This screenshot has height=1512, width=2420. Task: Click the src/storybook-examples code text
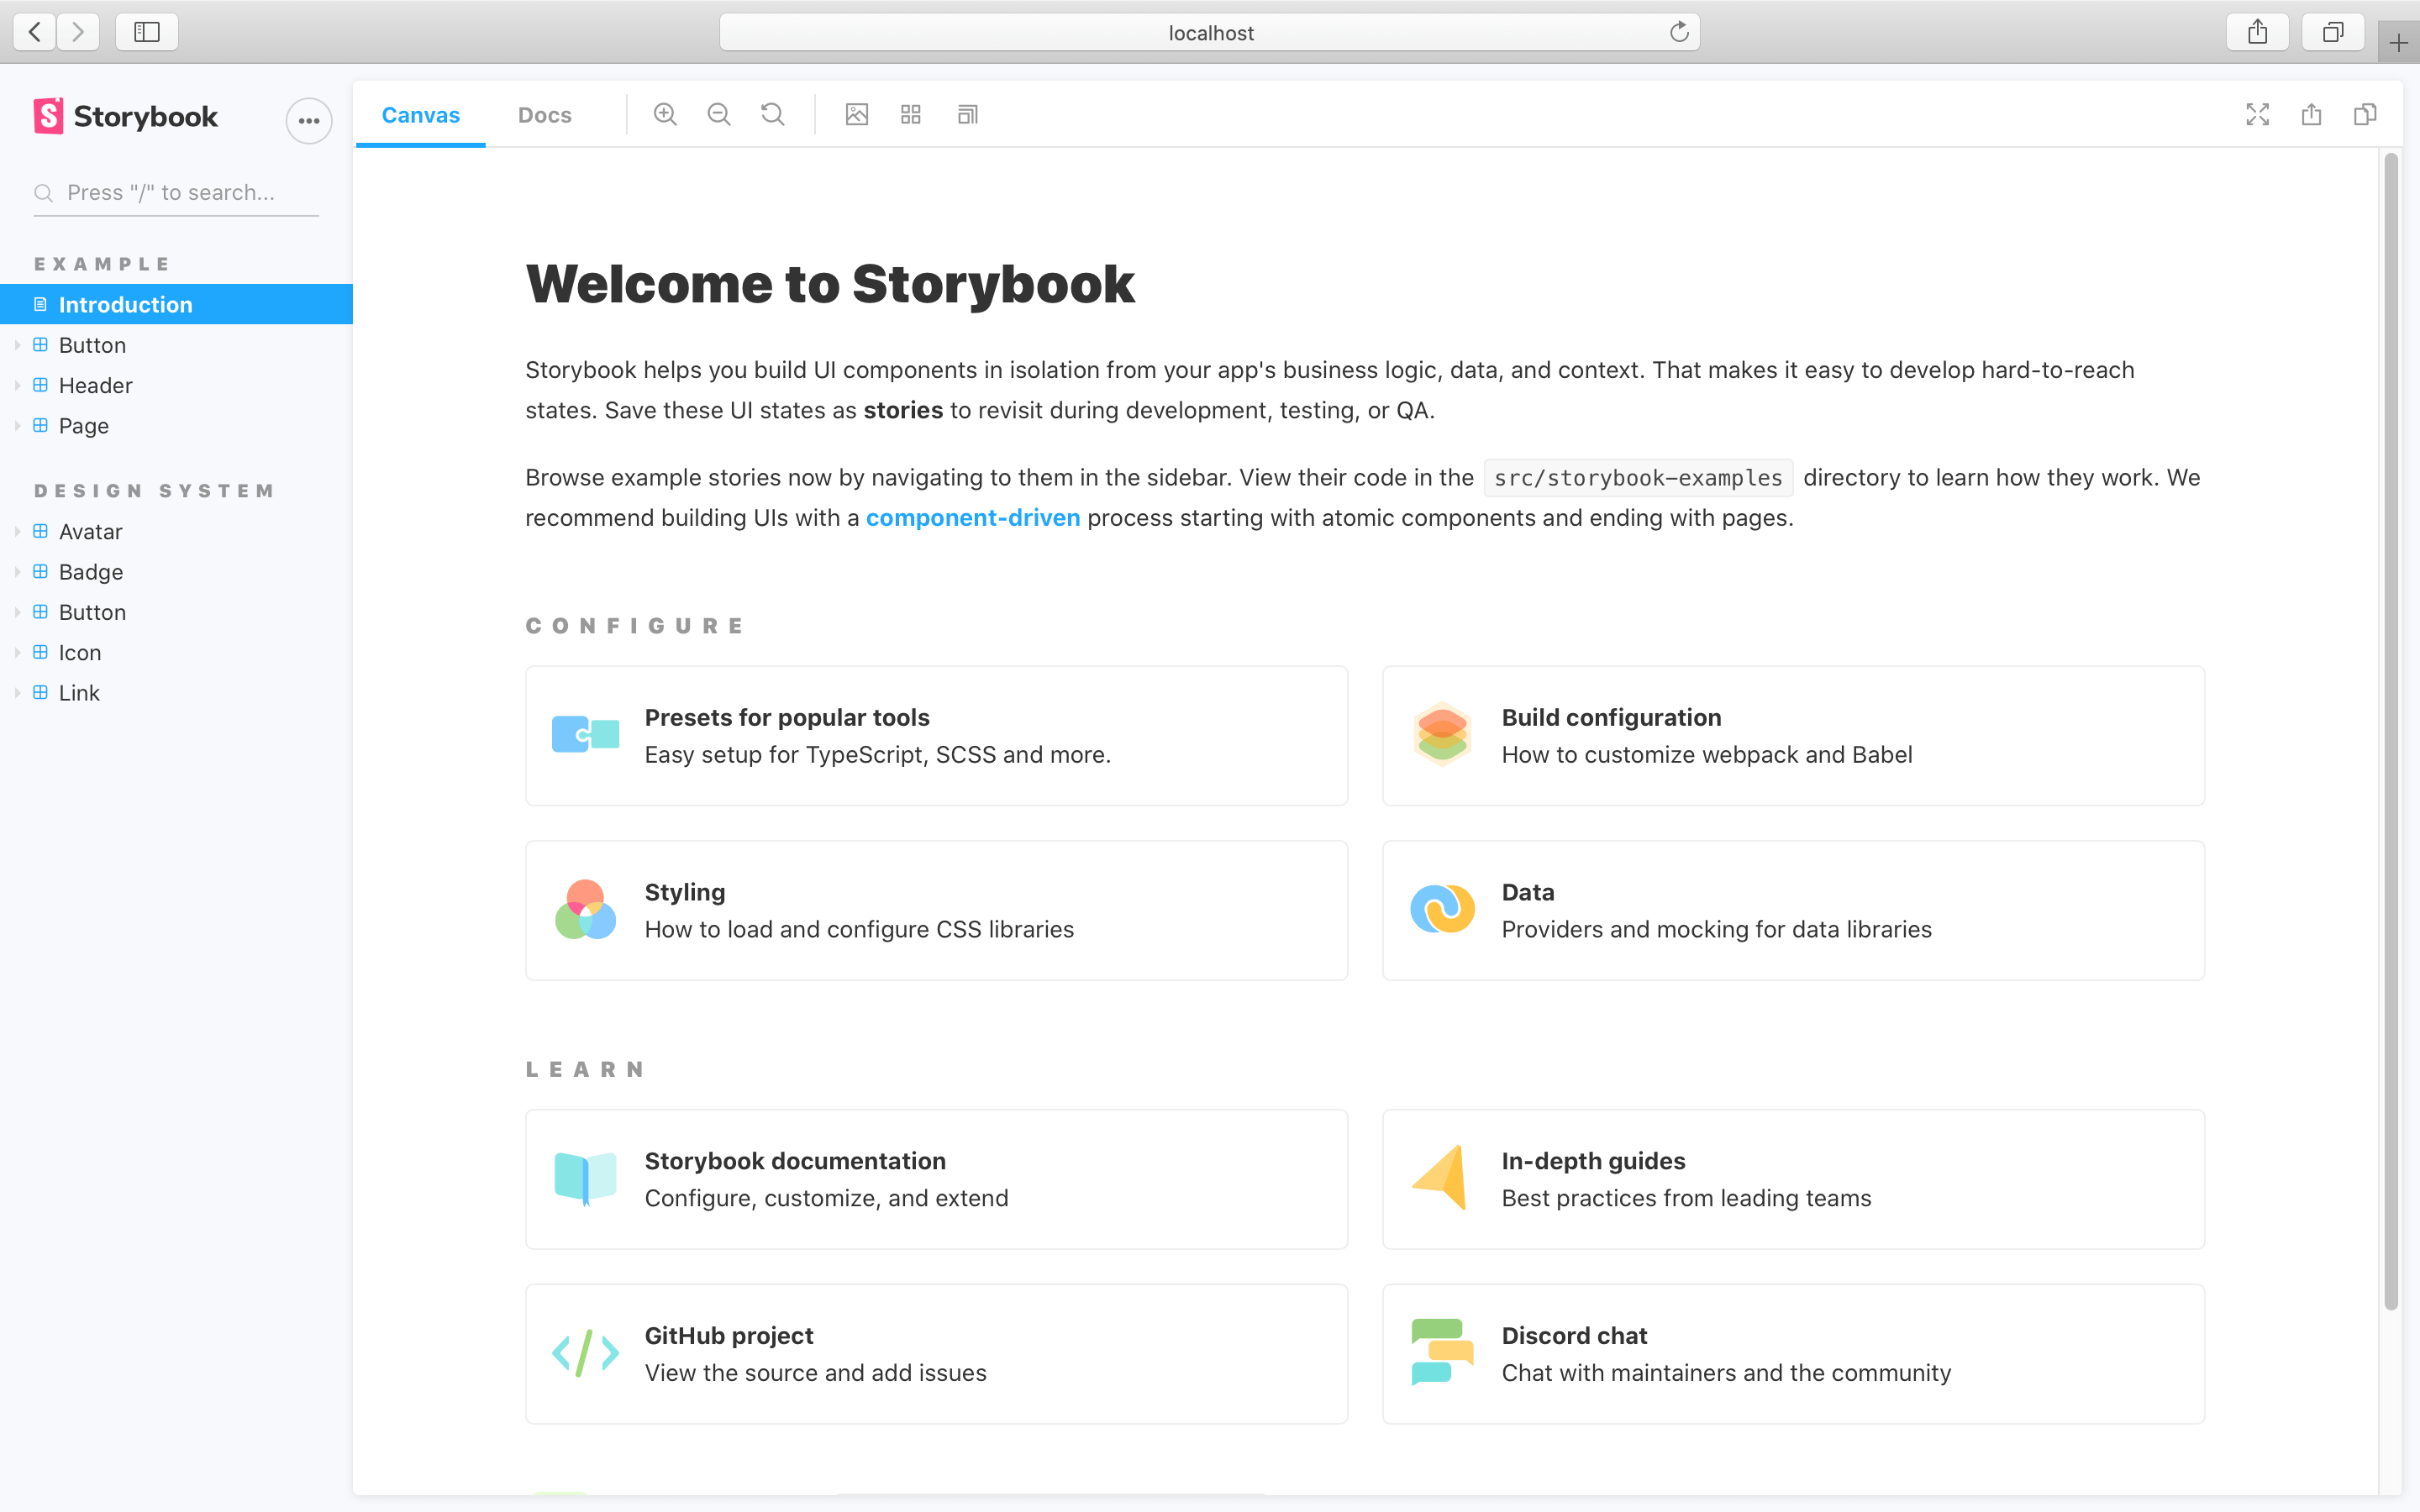(1638, 478)
